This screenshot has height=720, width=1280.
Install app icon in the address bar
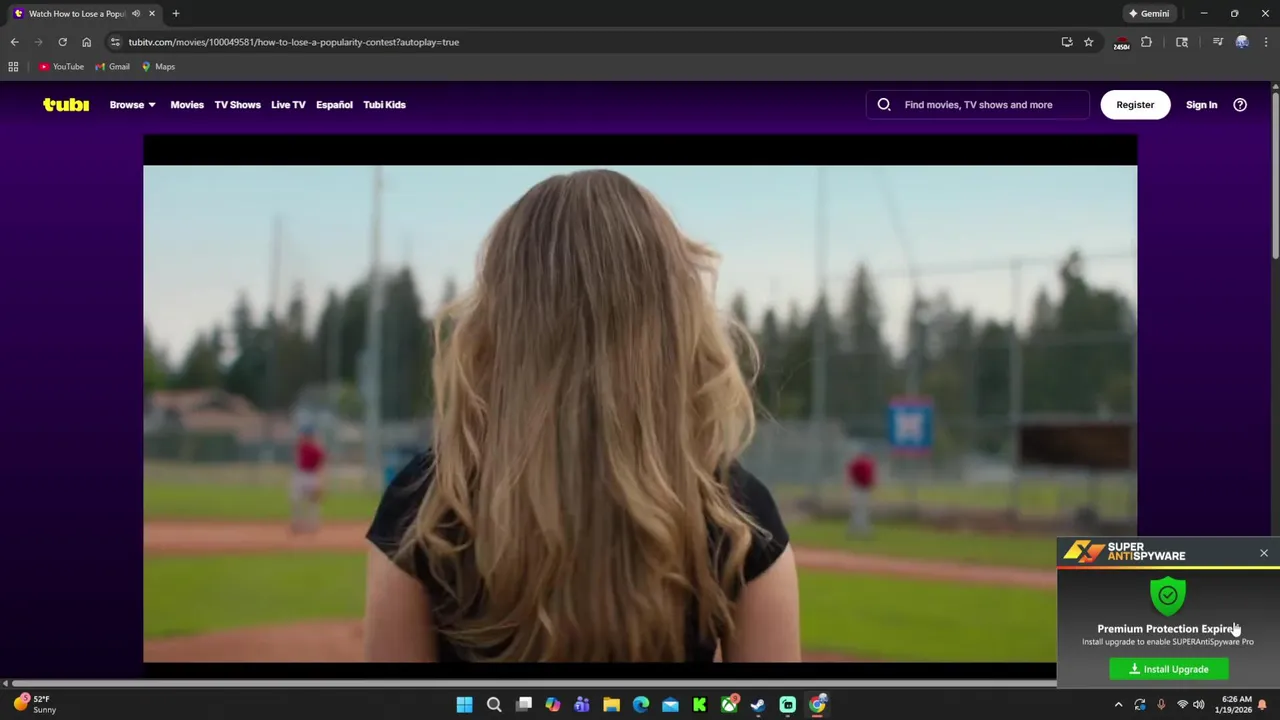(x=1067, y=42)
